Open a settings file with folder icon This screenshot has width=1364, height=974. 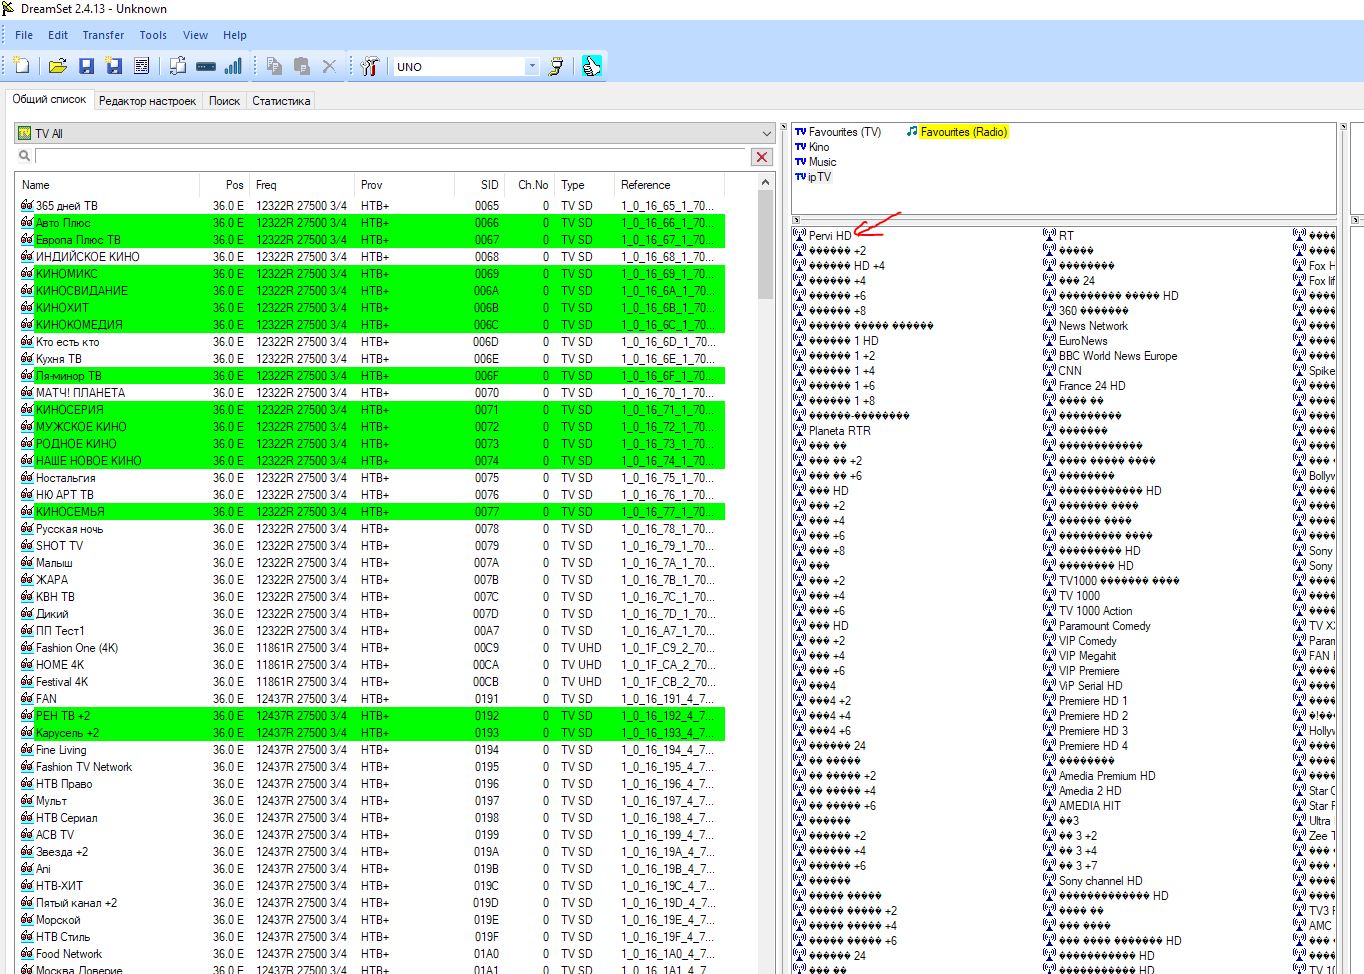pos(58,66)
